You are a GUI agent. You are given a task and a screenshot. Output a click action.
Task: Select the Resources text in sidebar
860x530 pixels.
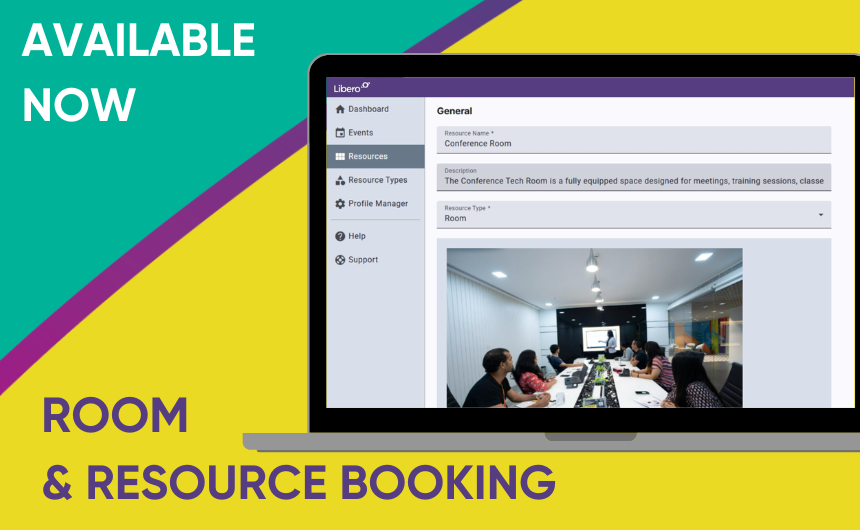click(x=368, y=157)
